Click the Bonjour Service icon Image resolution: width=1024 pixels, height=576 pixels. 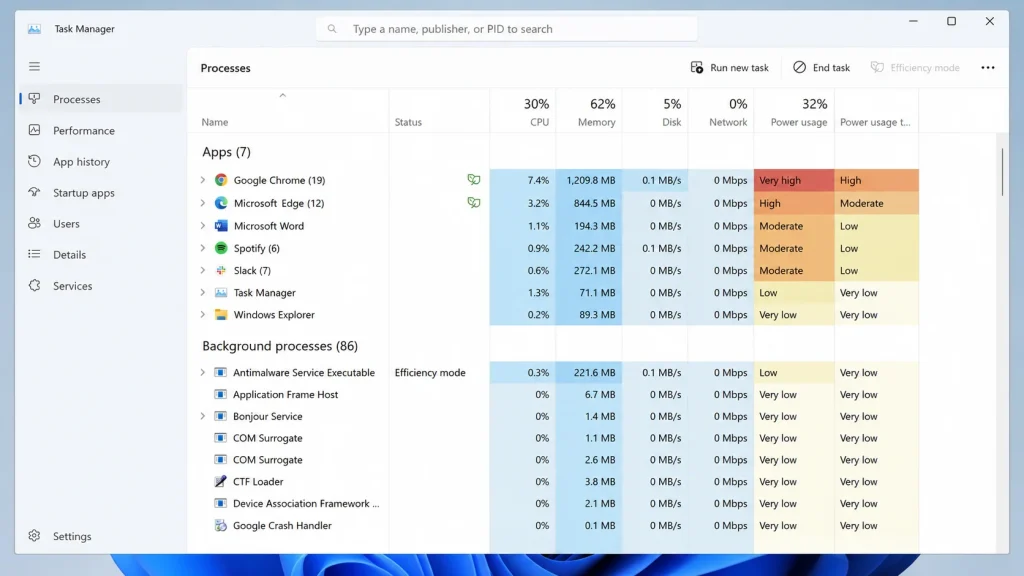coord(220,416)
